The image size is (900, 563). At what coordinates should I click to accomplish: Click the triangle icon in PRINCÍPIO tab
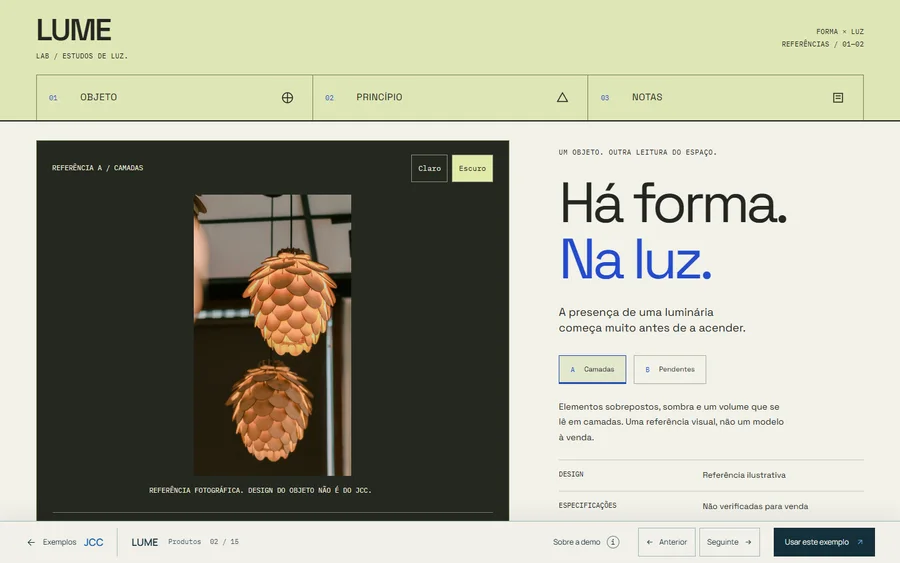pos(562,98)
